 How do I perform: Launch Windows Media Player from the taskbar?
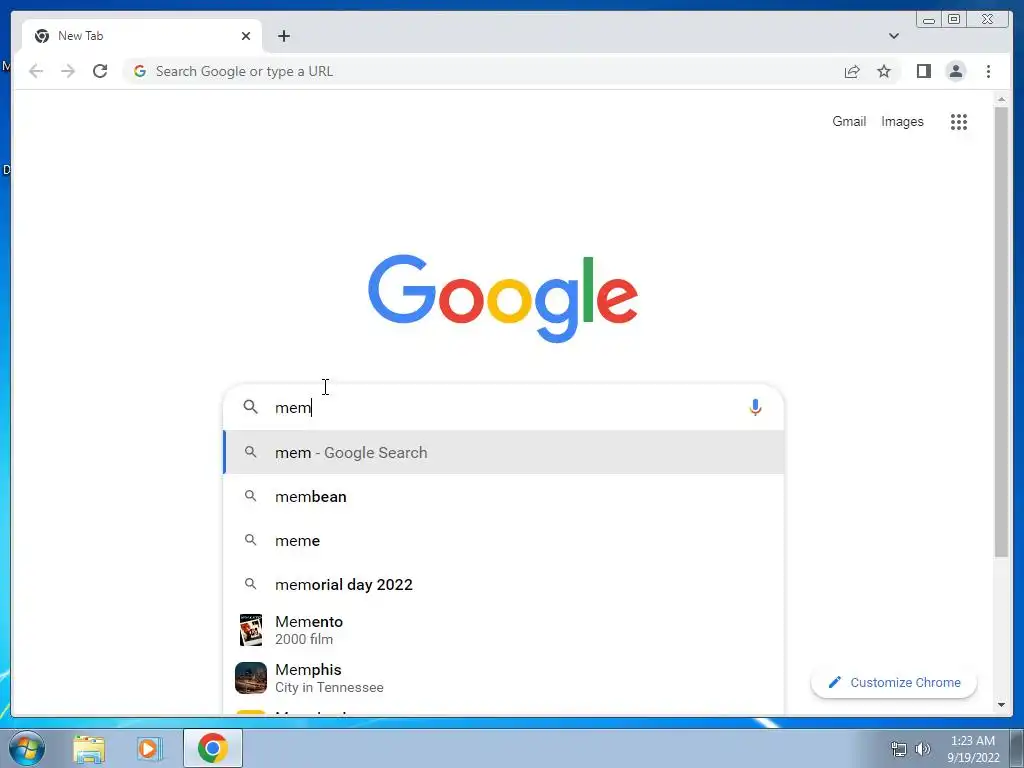click(150, 748)
